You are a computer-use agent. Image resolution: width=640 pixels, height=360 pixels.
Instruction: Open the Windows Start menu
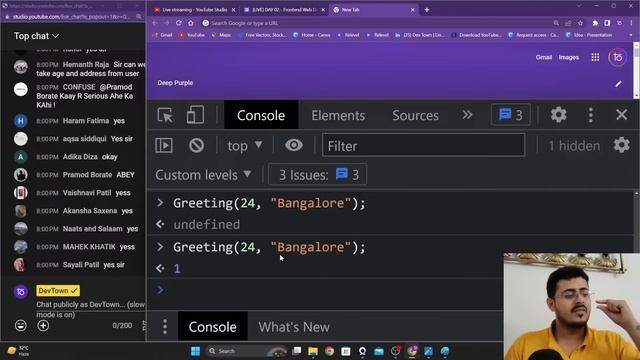[196, 351]
